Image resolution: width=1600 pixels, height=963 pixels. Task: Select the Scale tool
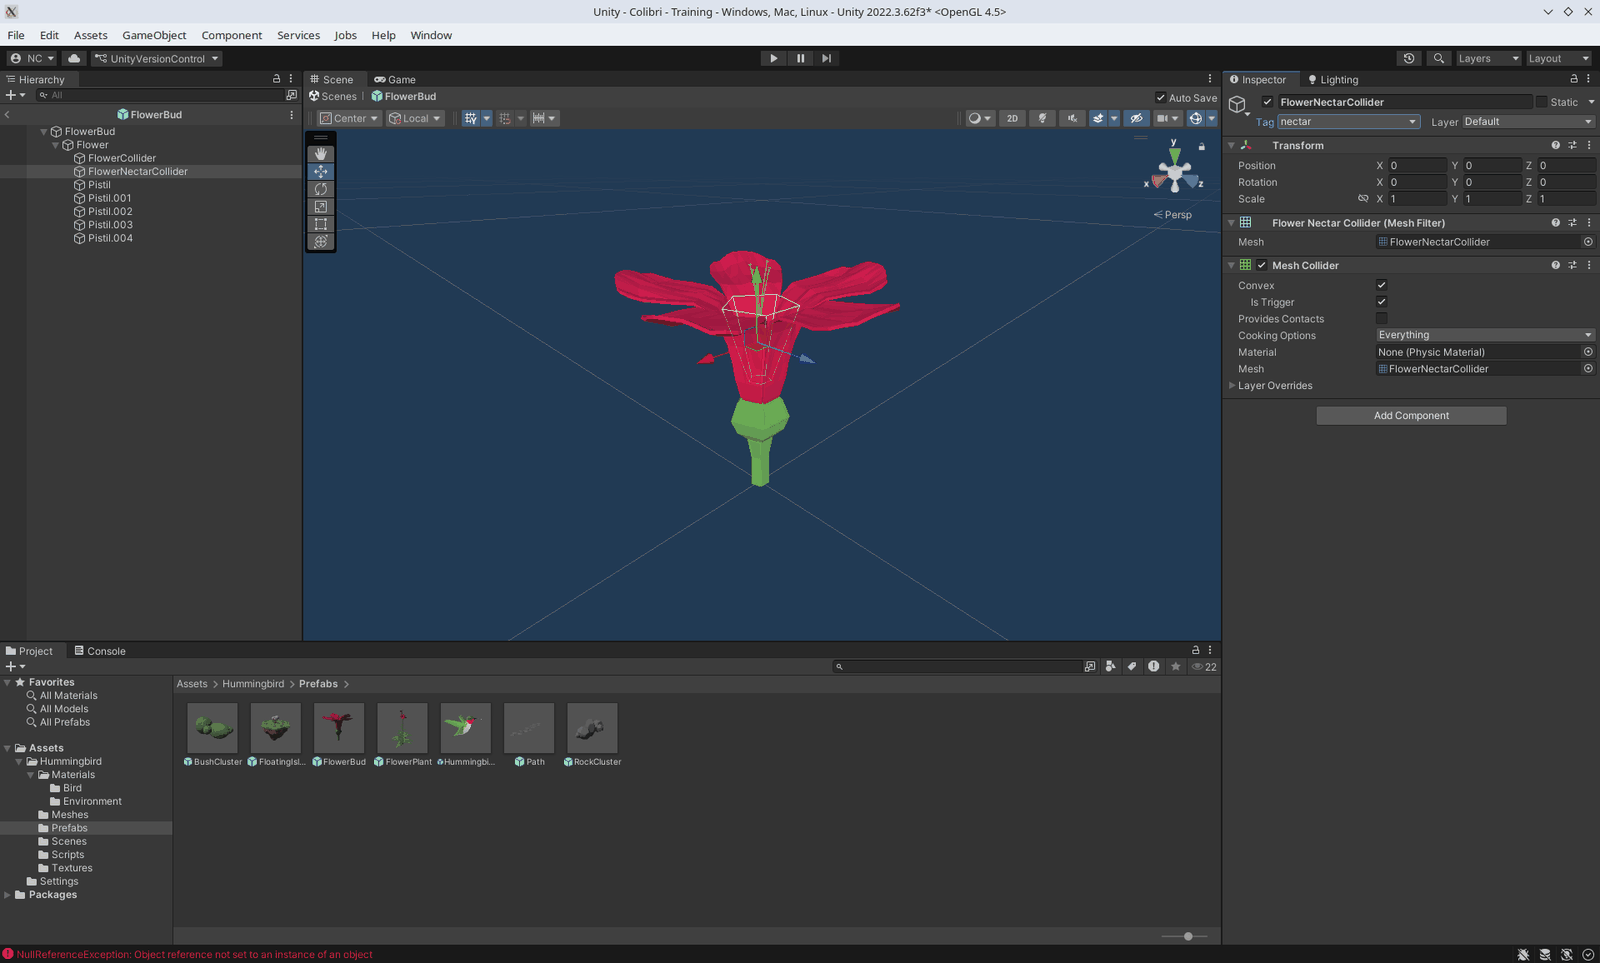pyautogui.click(x=320, y=207)
